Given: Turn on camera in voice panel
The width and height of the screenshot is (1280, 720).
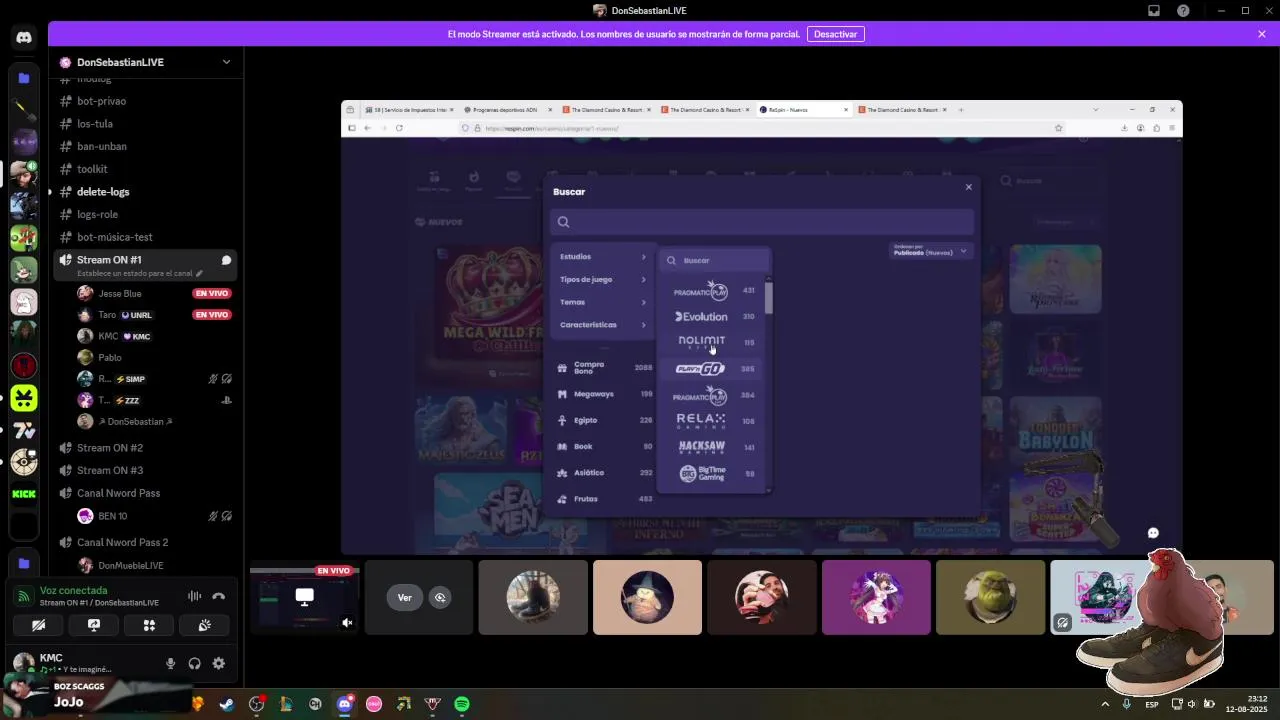Looking at the screenshot, I should click(x=39, y=625).
